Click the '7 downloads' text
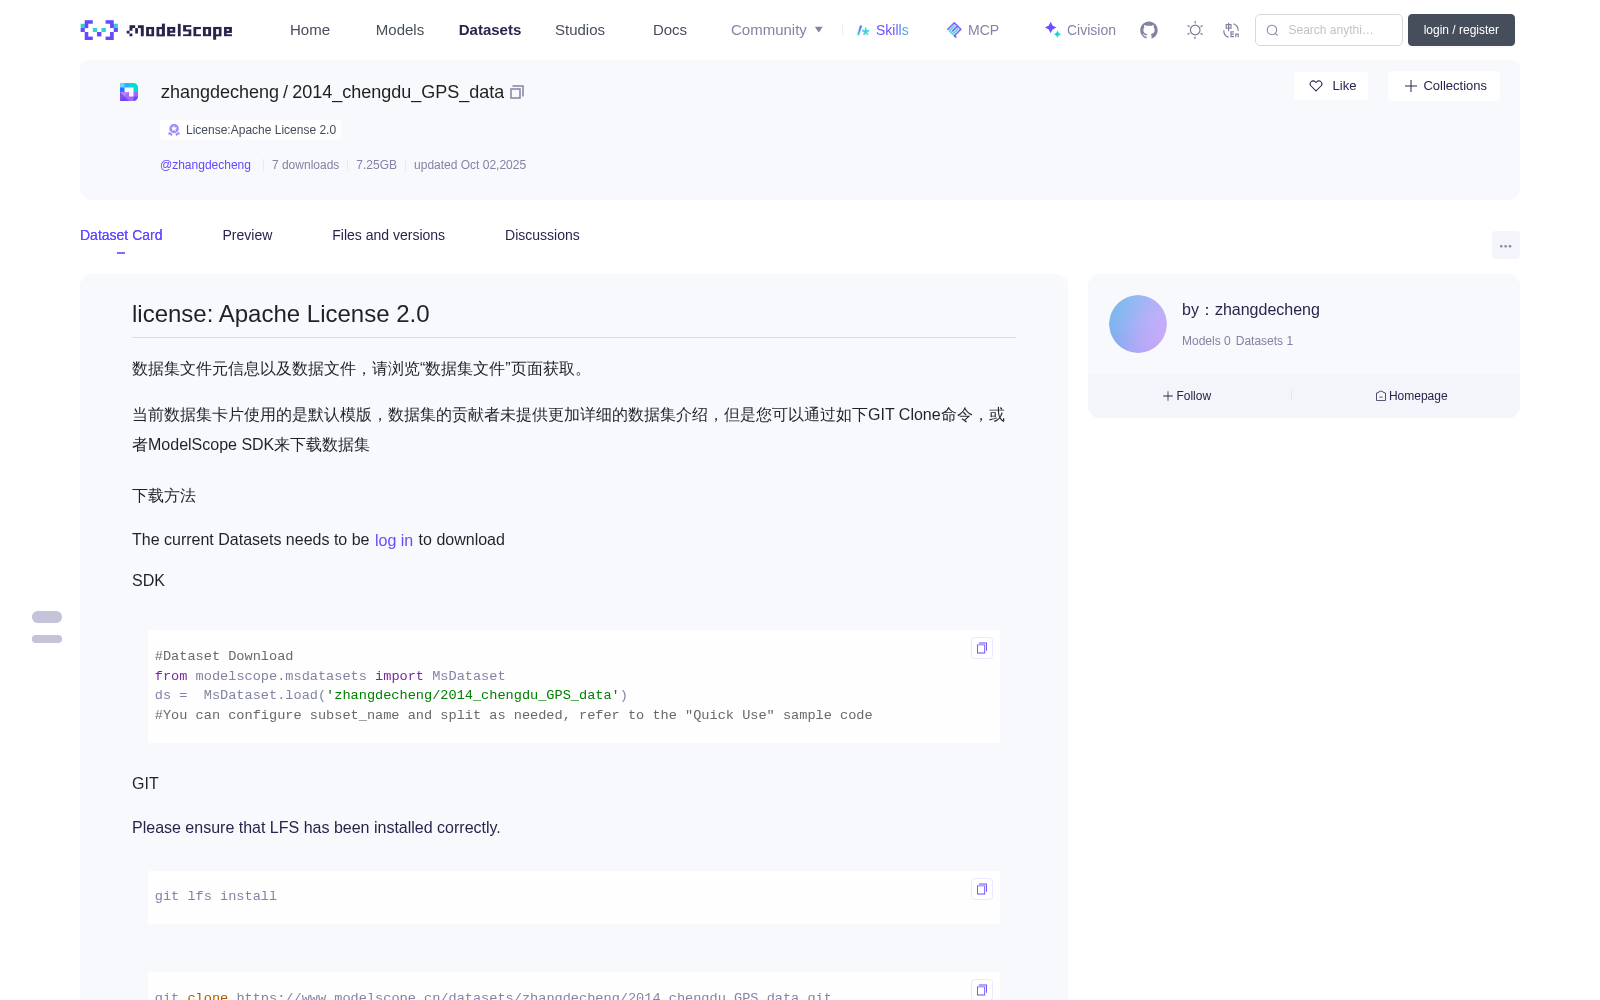 (x=305, y=165)
